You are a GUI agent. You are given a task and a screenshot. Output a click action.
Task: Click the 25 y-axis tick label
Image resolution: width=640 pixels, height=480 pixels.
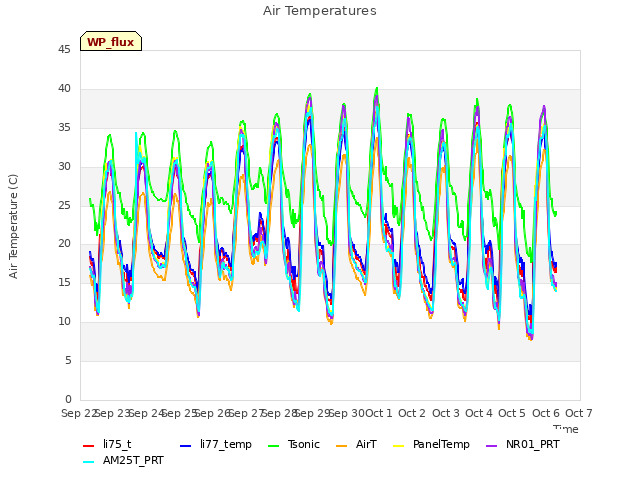pos(64,205)
